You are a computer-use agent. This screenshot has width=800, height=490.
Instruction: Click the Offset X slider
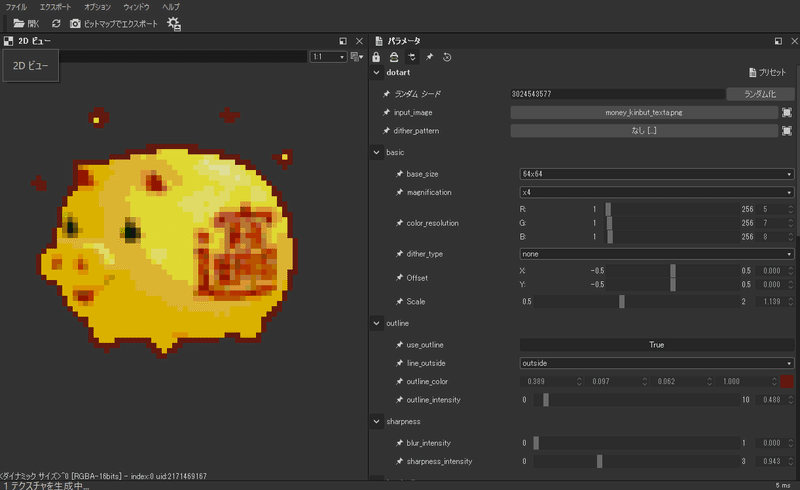[x=672, y=271]
